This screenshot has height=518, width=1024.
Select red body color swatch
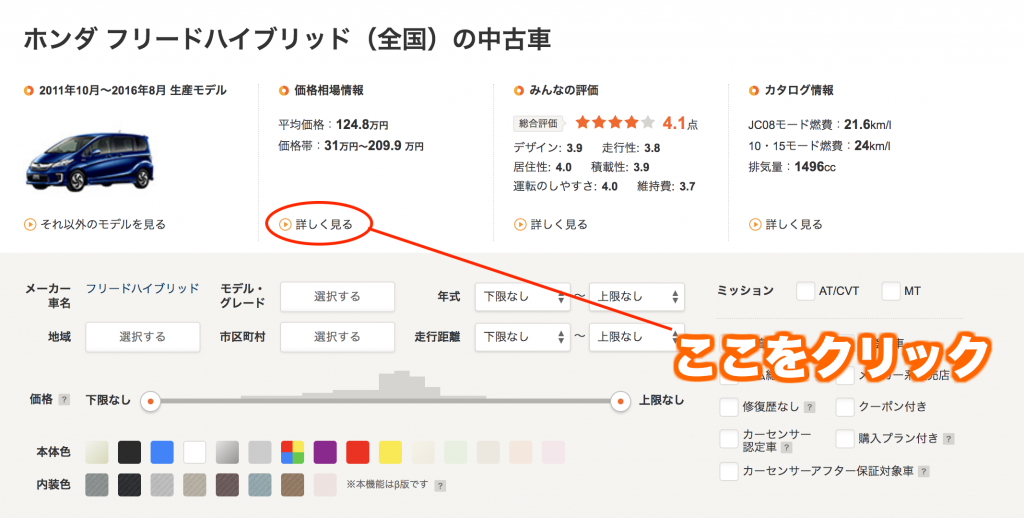(x=358, y=452)
